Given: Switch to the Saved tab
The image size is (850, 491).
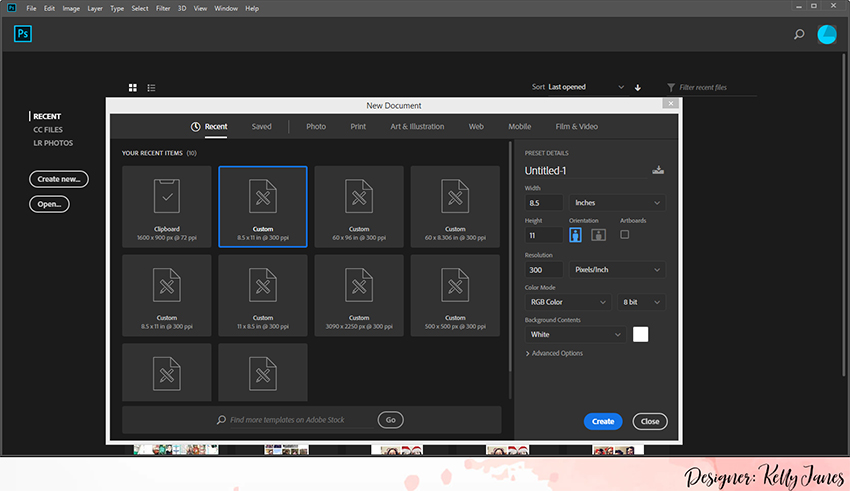Looking at the screenshot, I should (x=261, y=127).
